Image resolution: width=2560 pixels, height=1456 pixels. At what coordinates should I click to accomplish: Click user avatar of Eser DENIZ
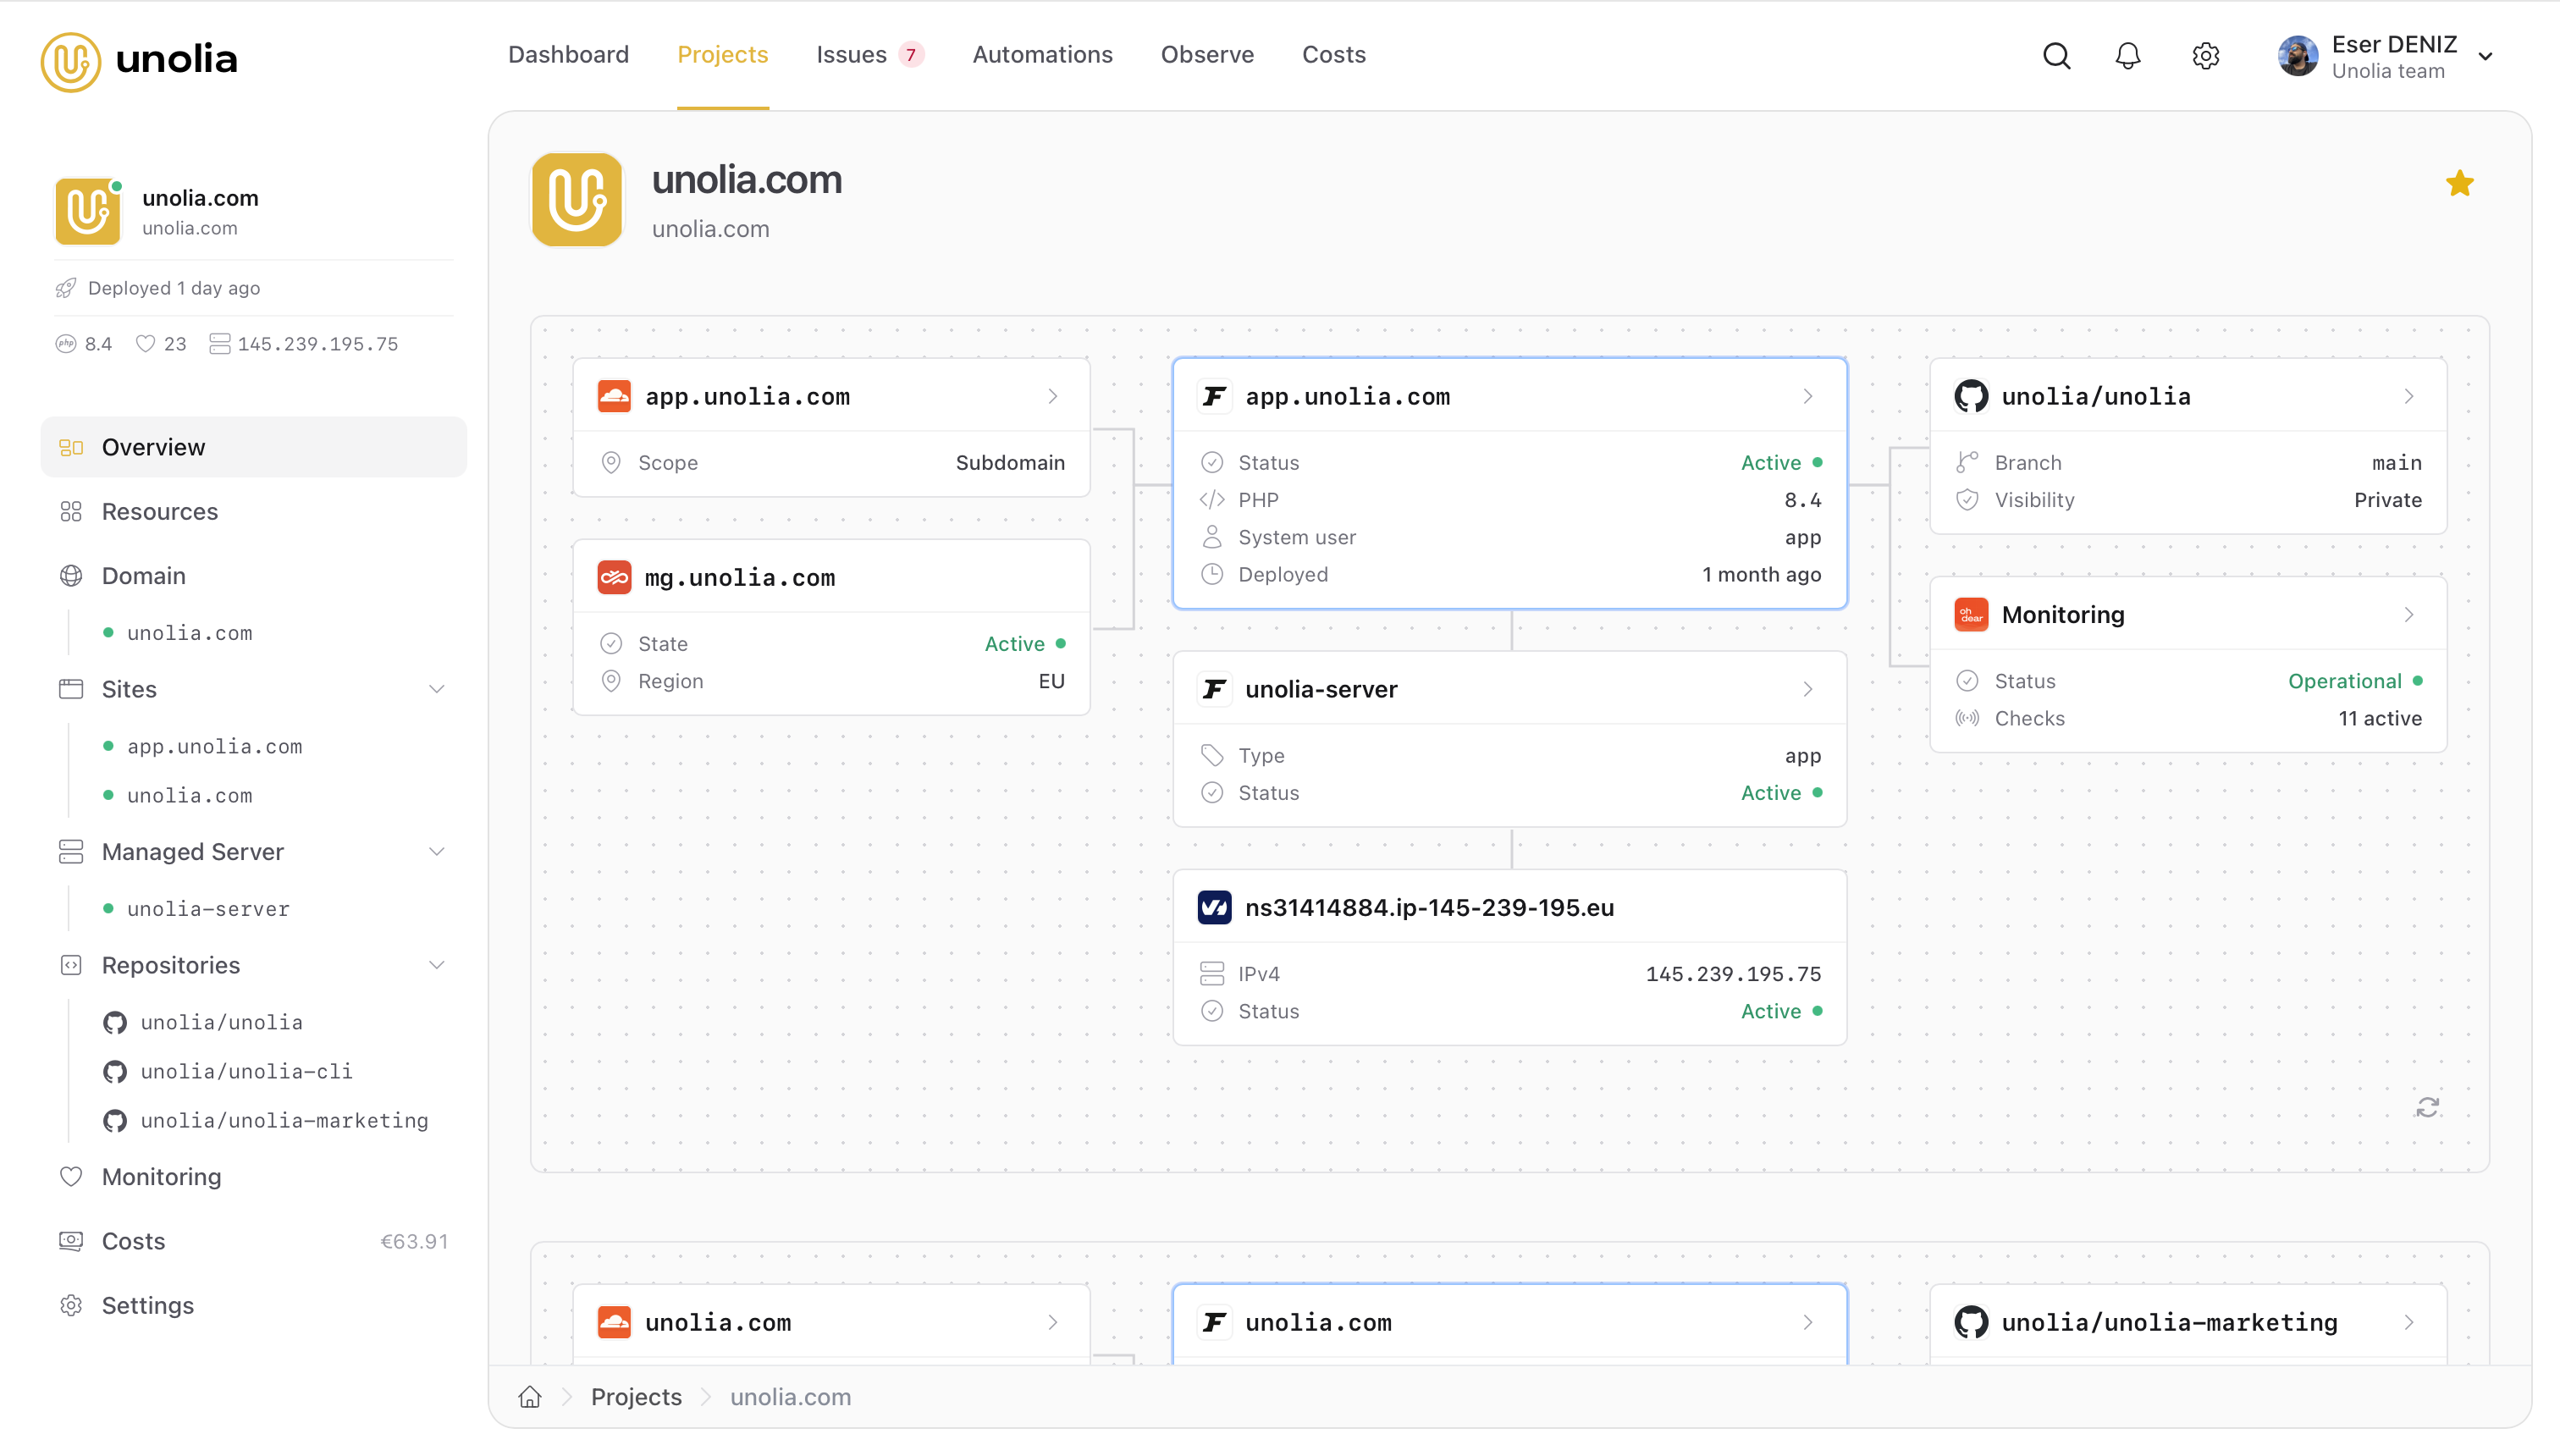pos(2297,56)
